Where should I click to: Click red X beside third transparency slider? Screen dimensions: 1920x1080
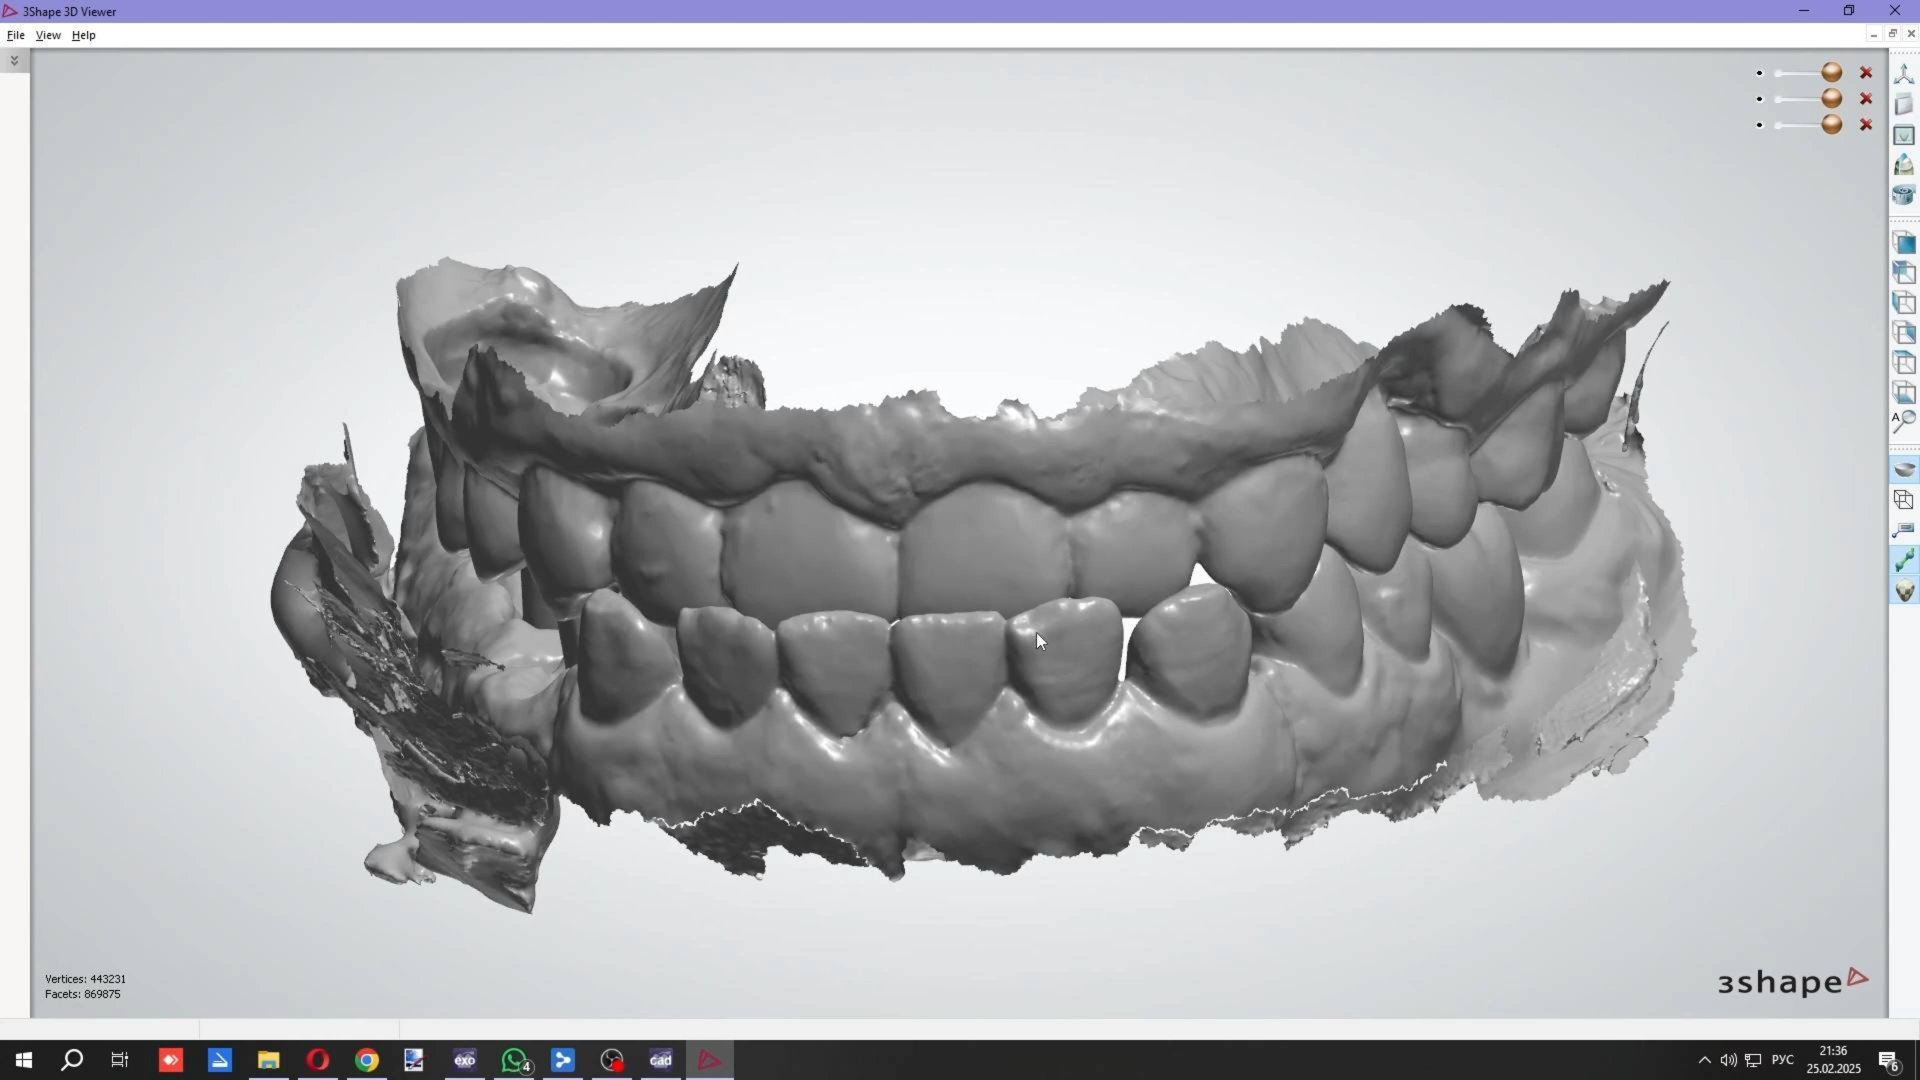pos(1866,125)
